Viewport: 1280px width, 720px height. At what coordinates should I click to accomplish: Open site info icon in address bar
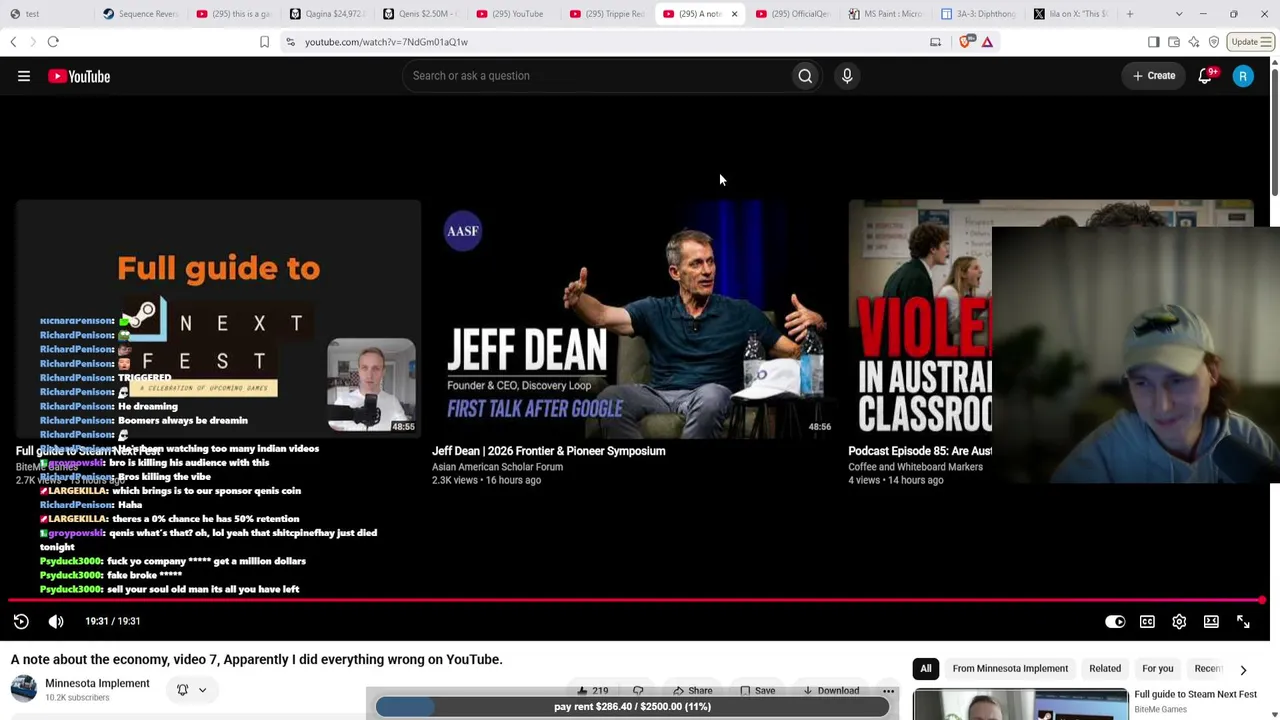click(290, 42)
